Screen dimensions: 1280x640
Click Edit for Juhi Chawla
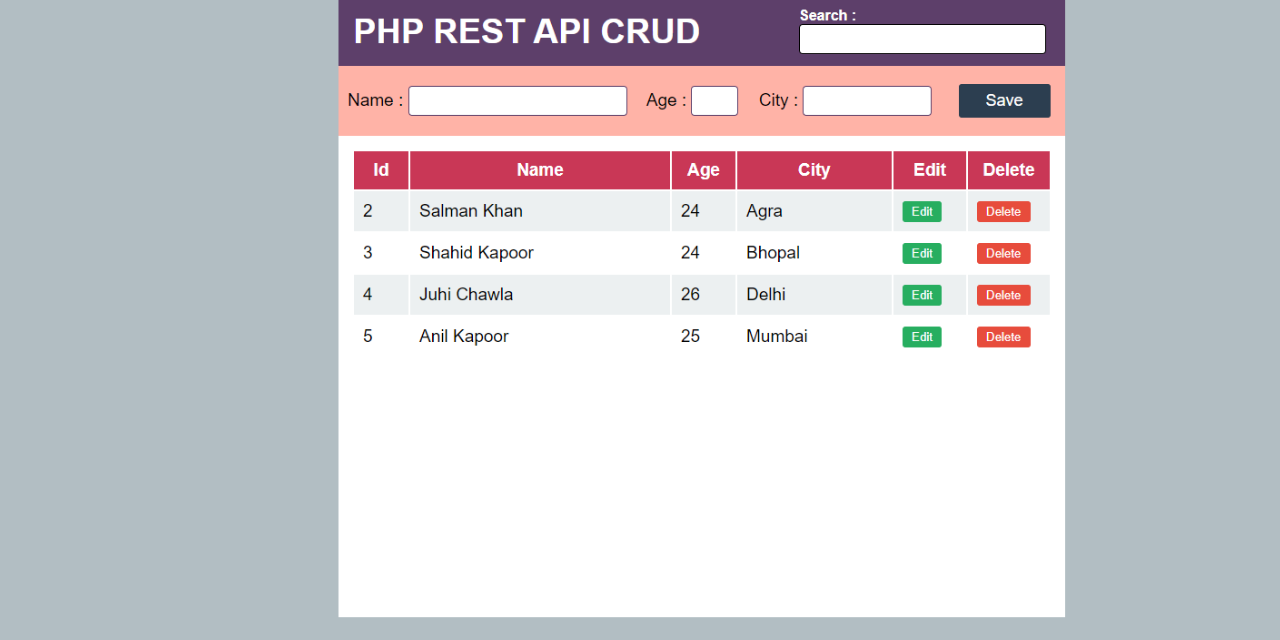coord(921,294)
